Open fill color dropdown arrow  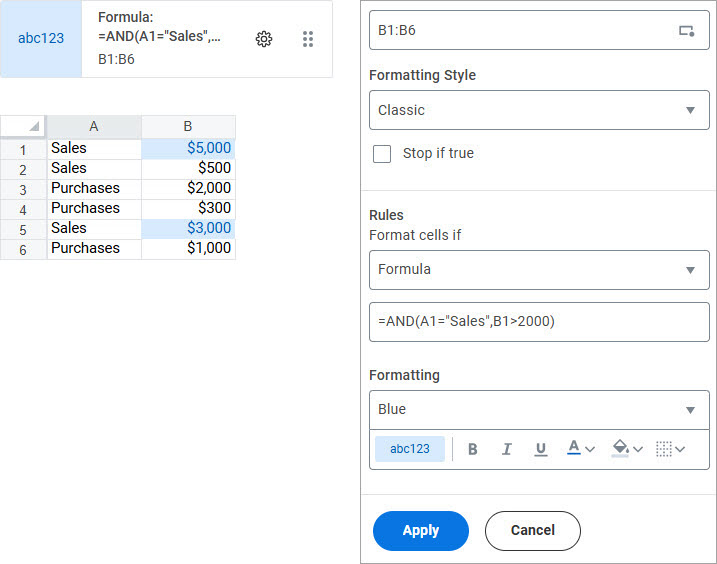click(638, 450)
